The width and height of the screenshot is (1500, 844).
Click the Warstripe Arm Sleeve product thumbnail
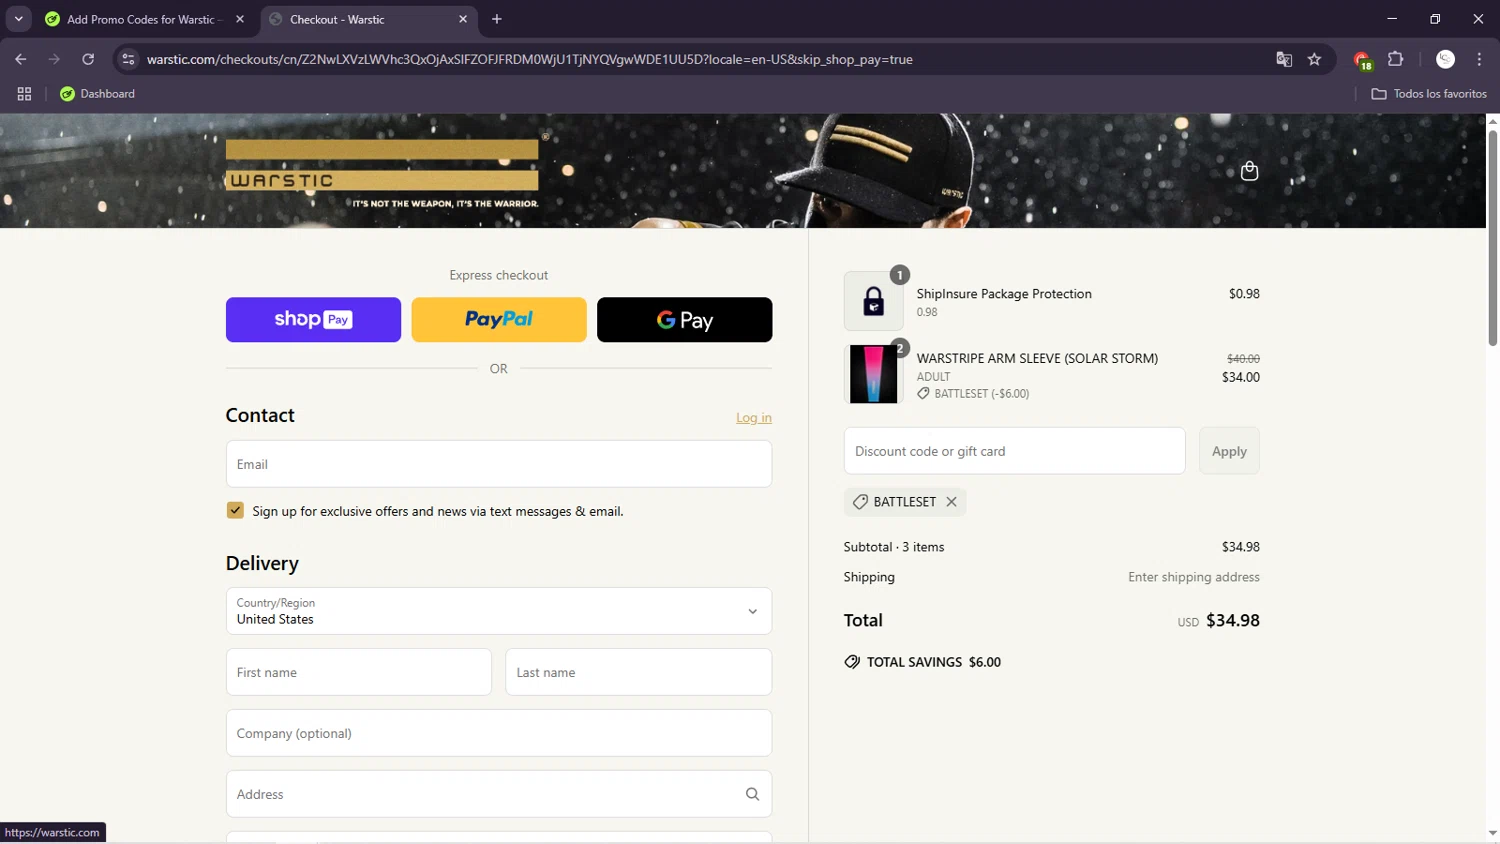pyautogui.click(x=873, y=374)
